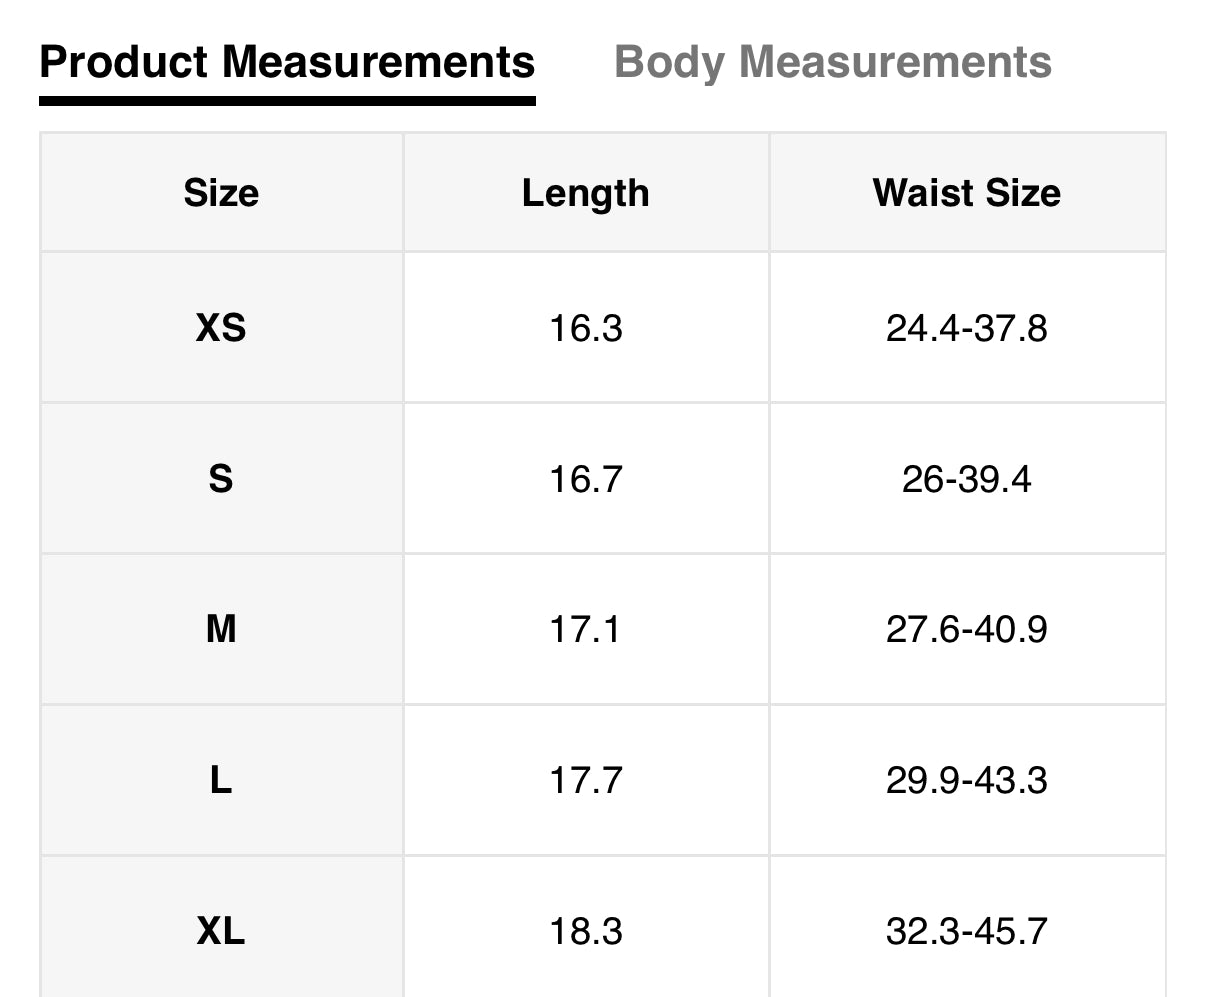Select the L size row label

(x=221, y=780)
